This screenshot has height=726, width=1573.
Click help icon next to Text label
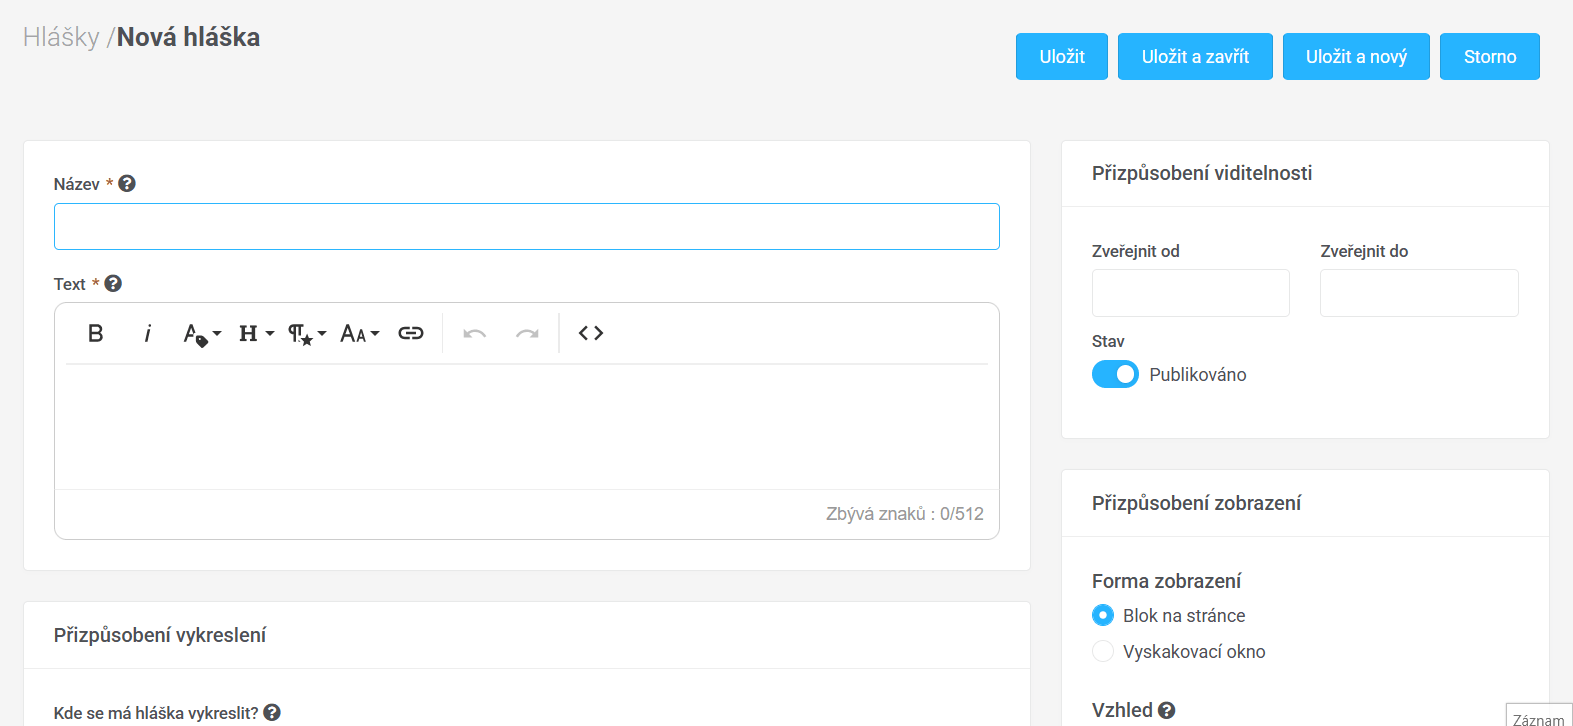coord(113,284)
